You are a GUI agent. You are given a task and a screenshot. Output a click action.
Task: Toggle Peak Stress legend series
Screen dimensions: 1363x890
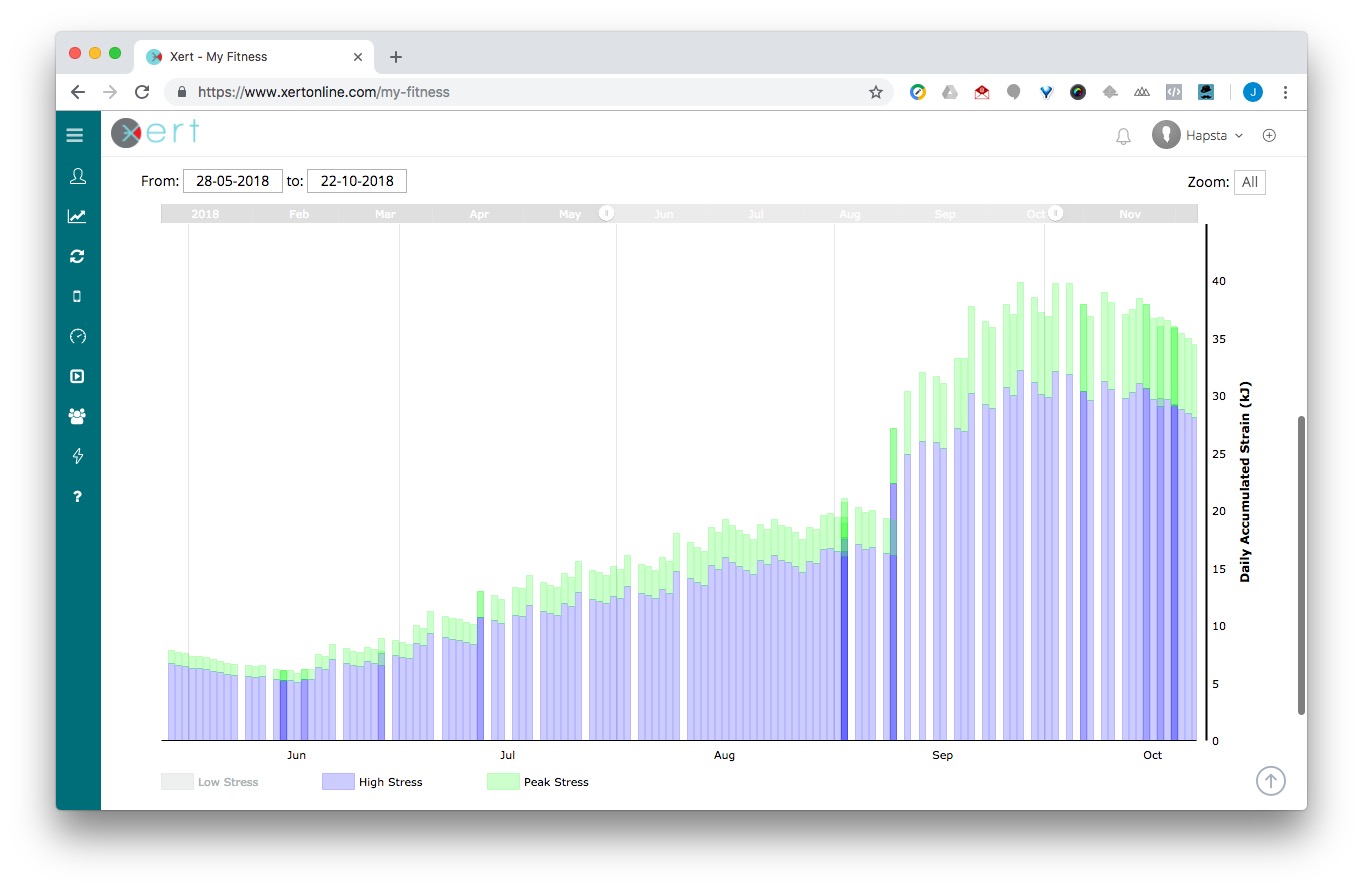coord(538,782)
